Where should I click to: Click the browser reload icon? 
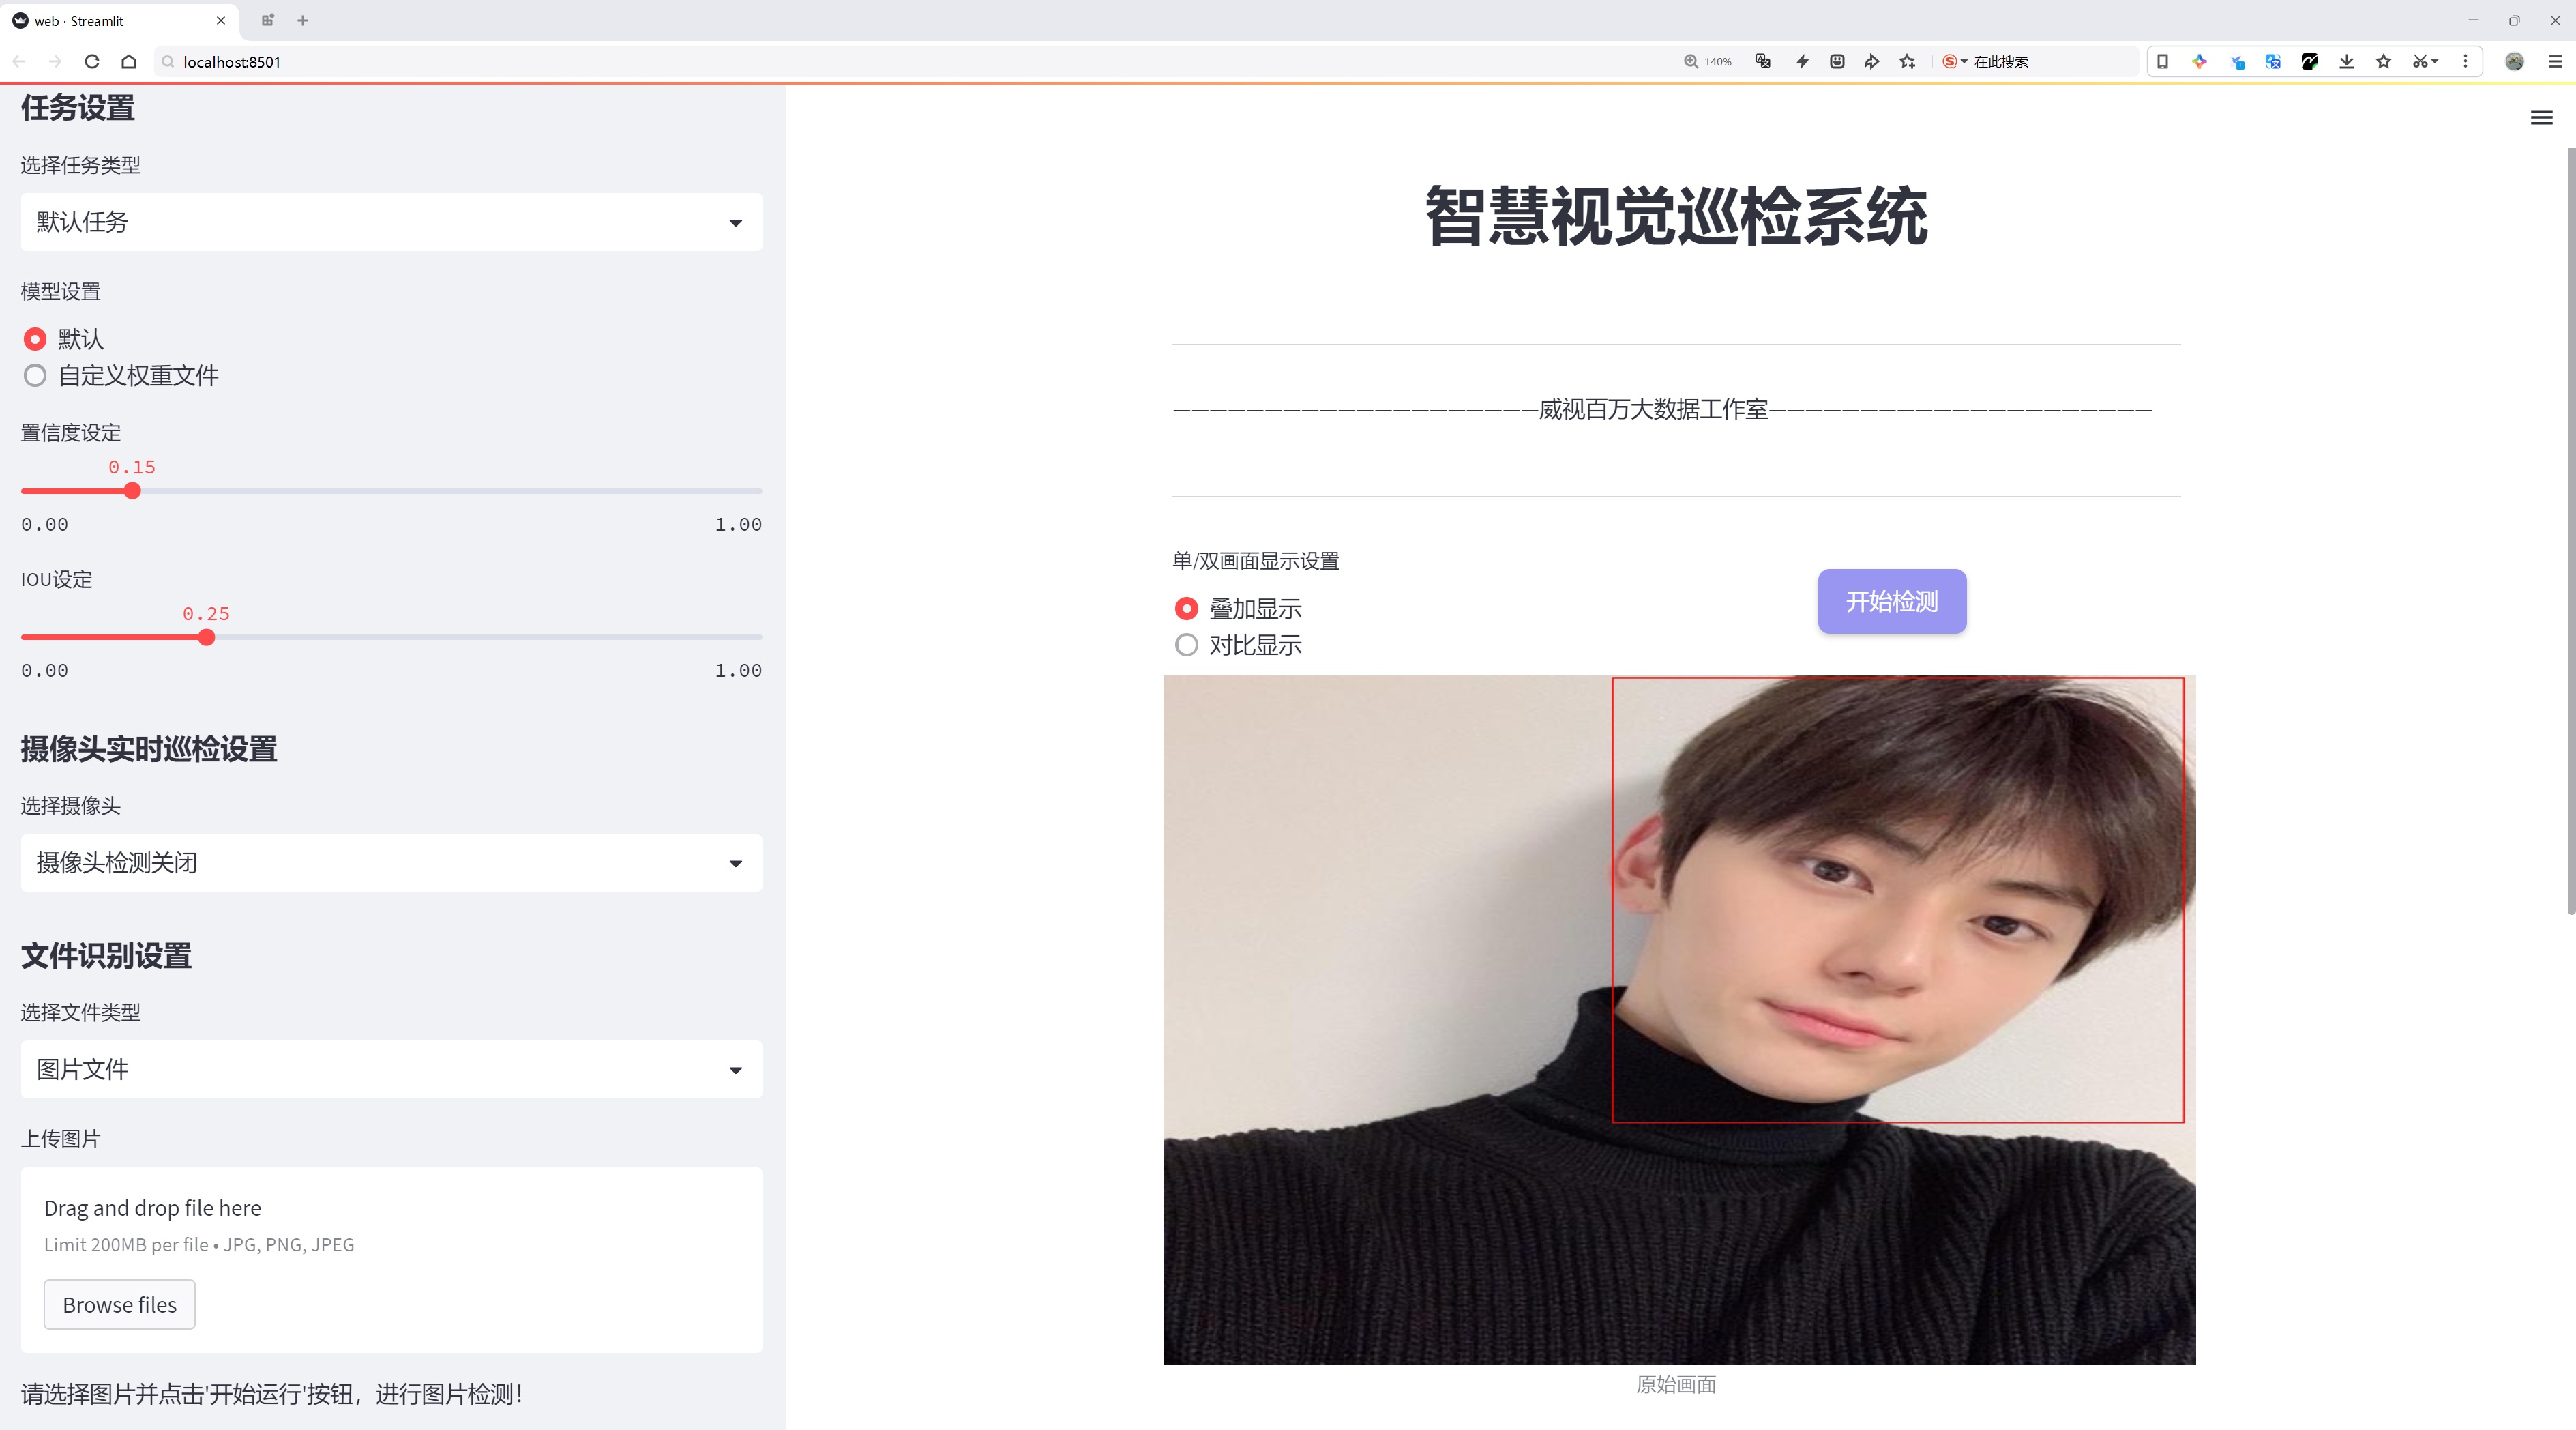click(x=92, y=62)
